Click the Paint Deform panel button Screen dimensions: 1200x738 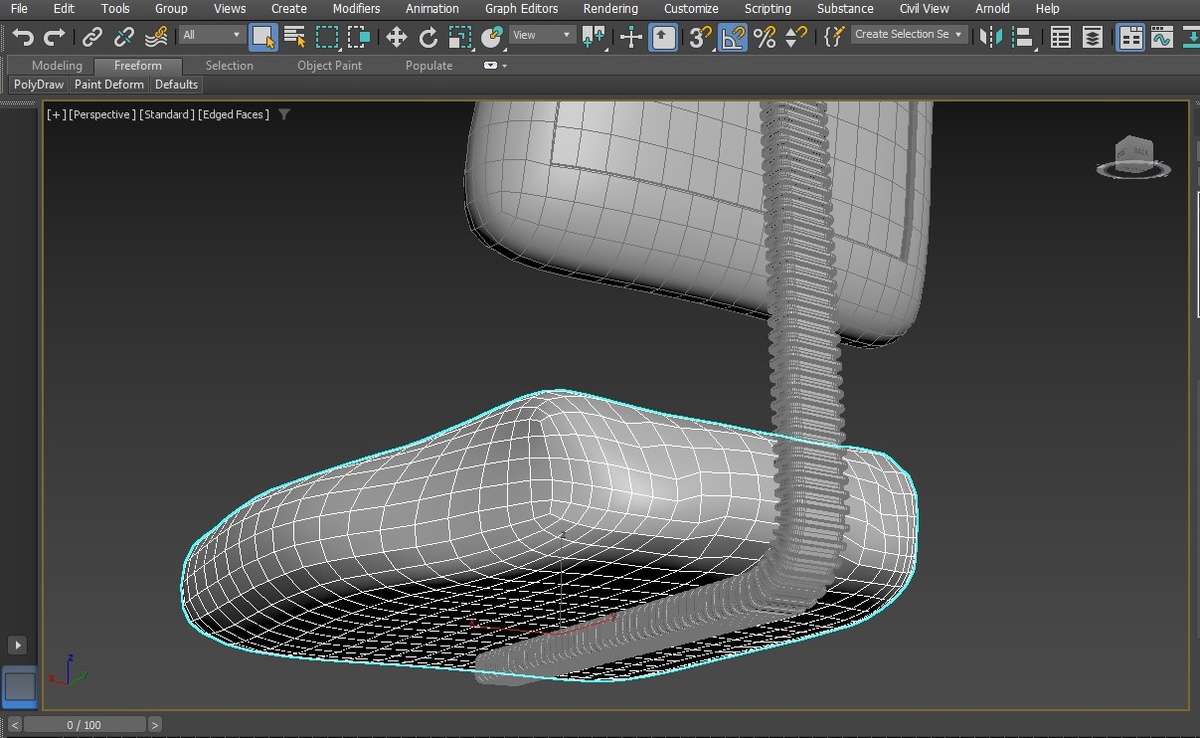click(x=109, y=85)
